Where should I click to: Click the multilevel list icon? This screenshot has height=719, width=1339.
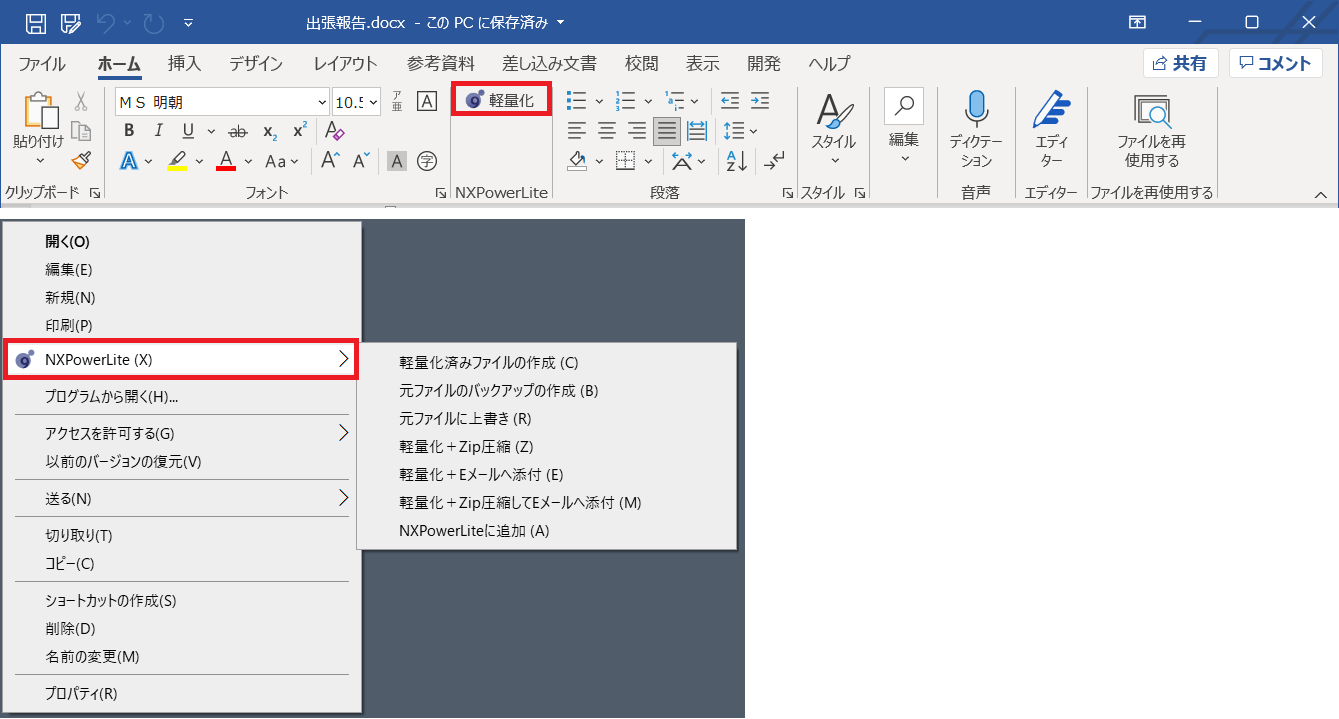point(675,101)
